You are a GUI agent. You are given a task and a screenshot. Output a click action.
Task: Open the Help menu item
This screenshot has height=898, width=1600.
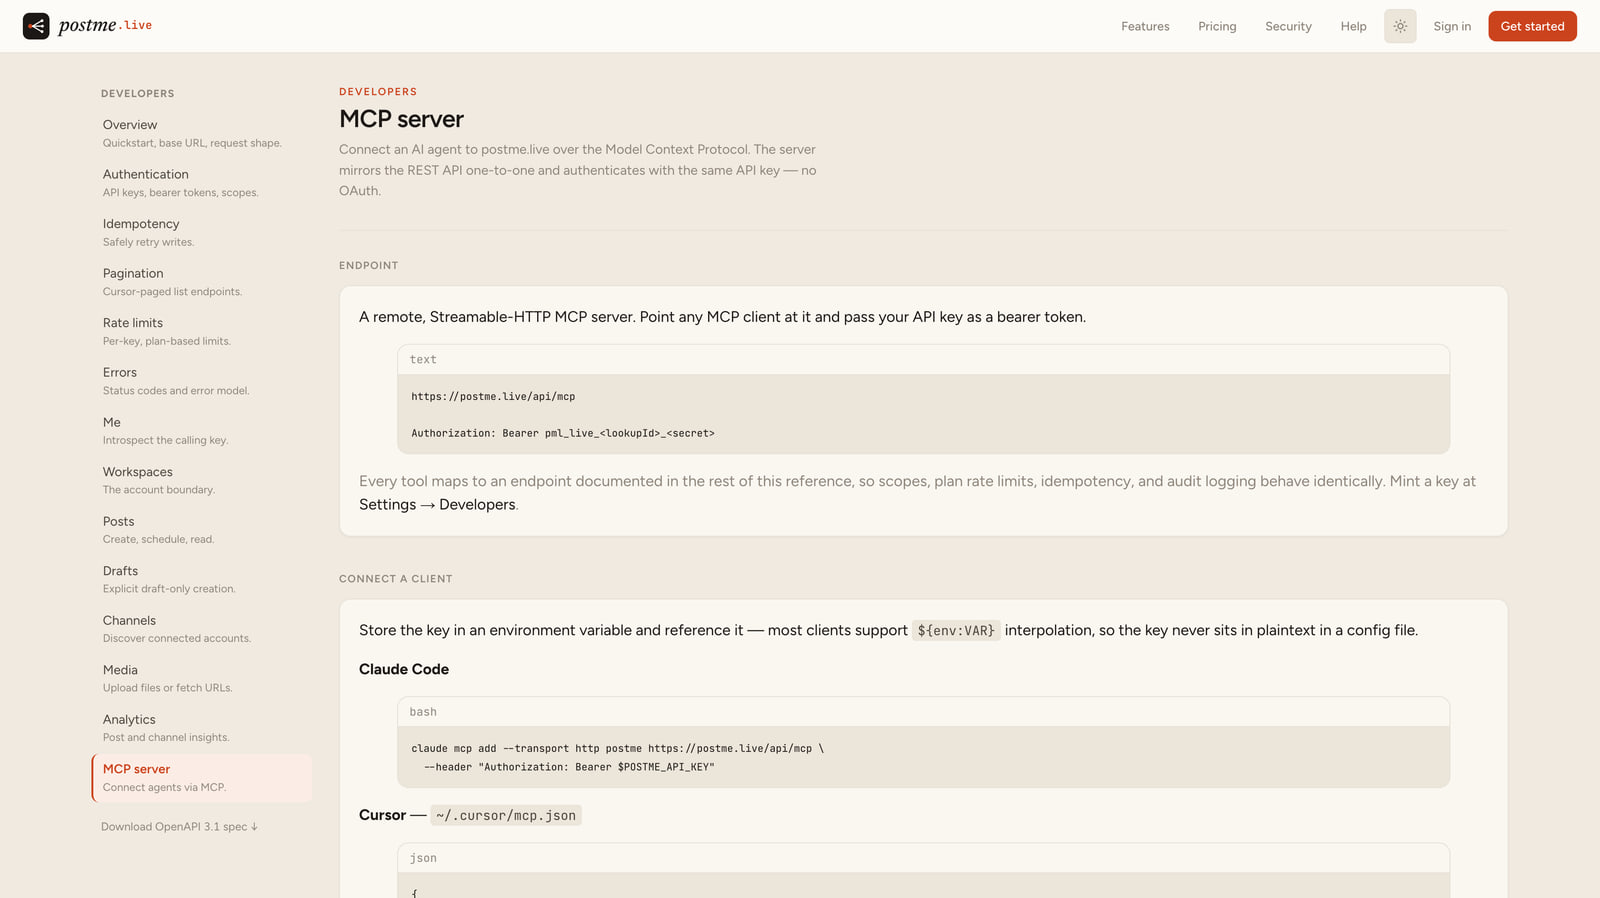pyautogui.click(x=1353, y=26)
